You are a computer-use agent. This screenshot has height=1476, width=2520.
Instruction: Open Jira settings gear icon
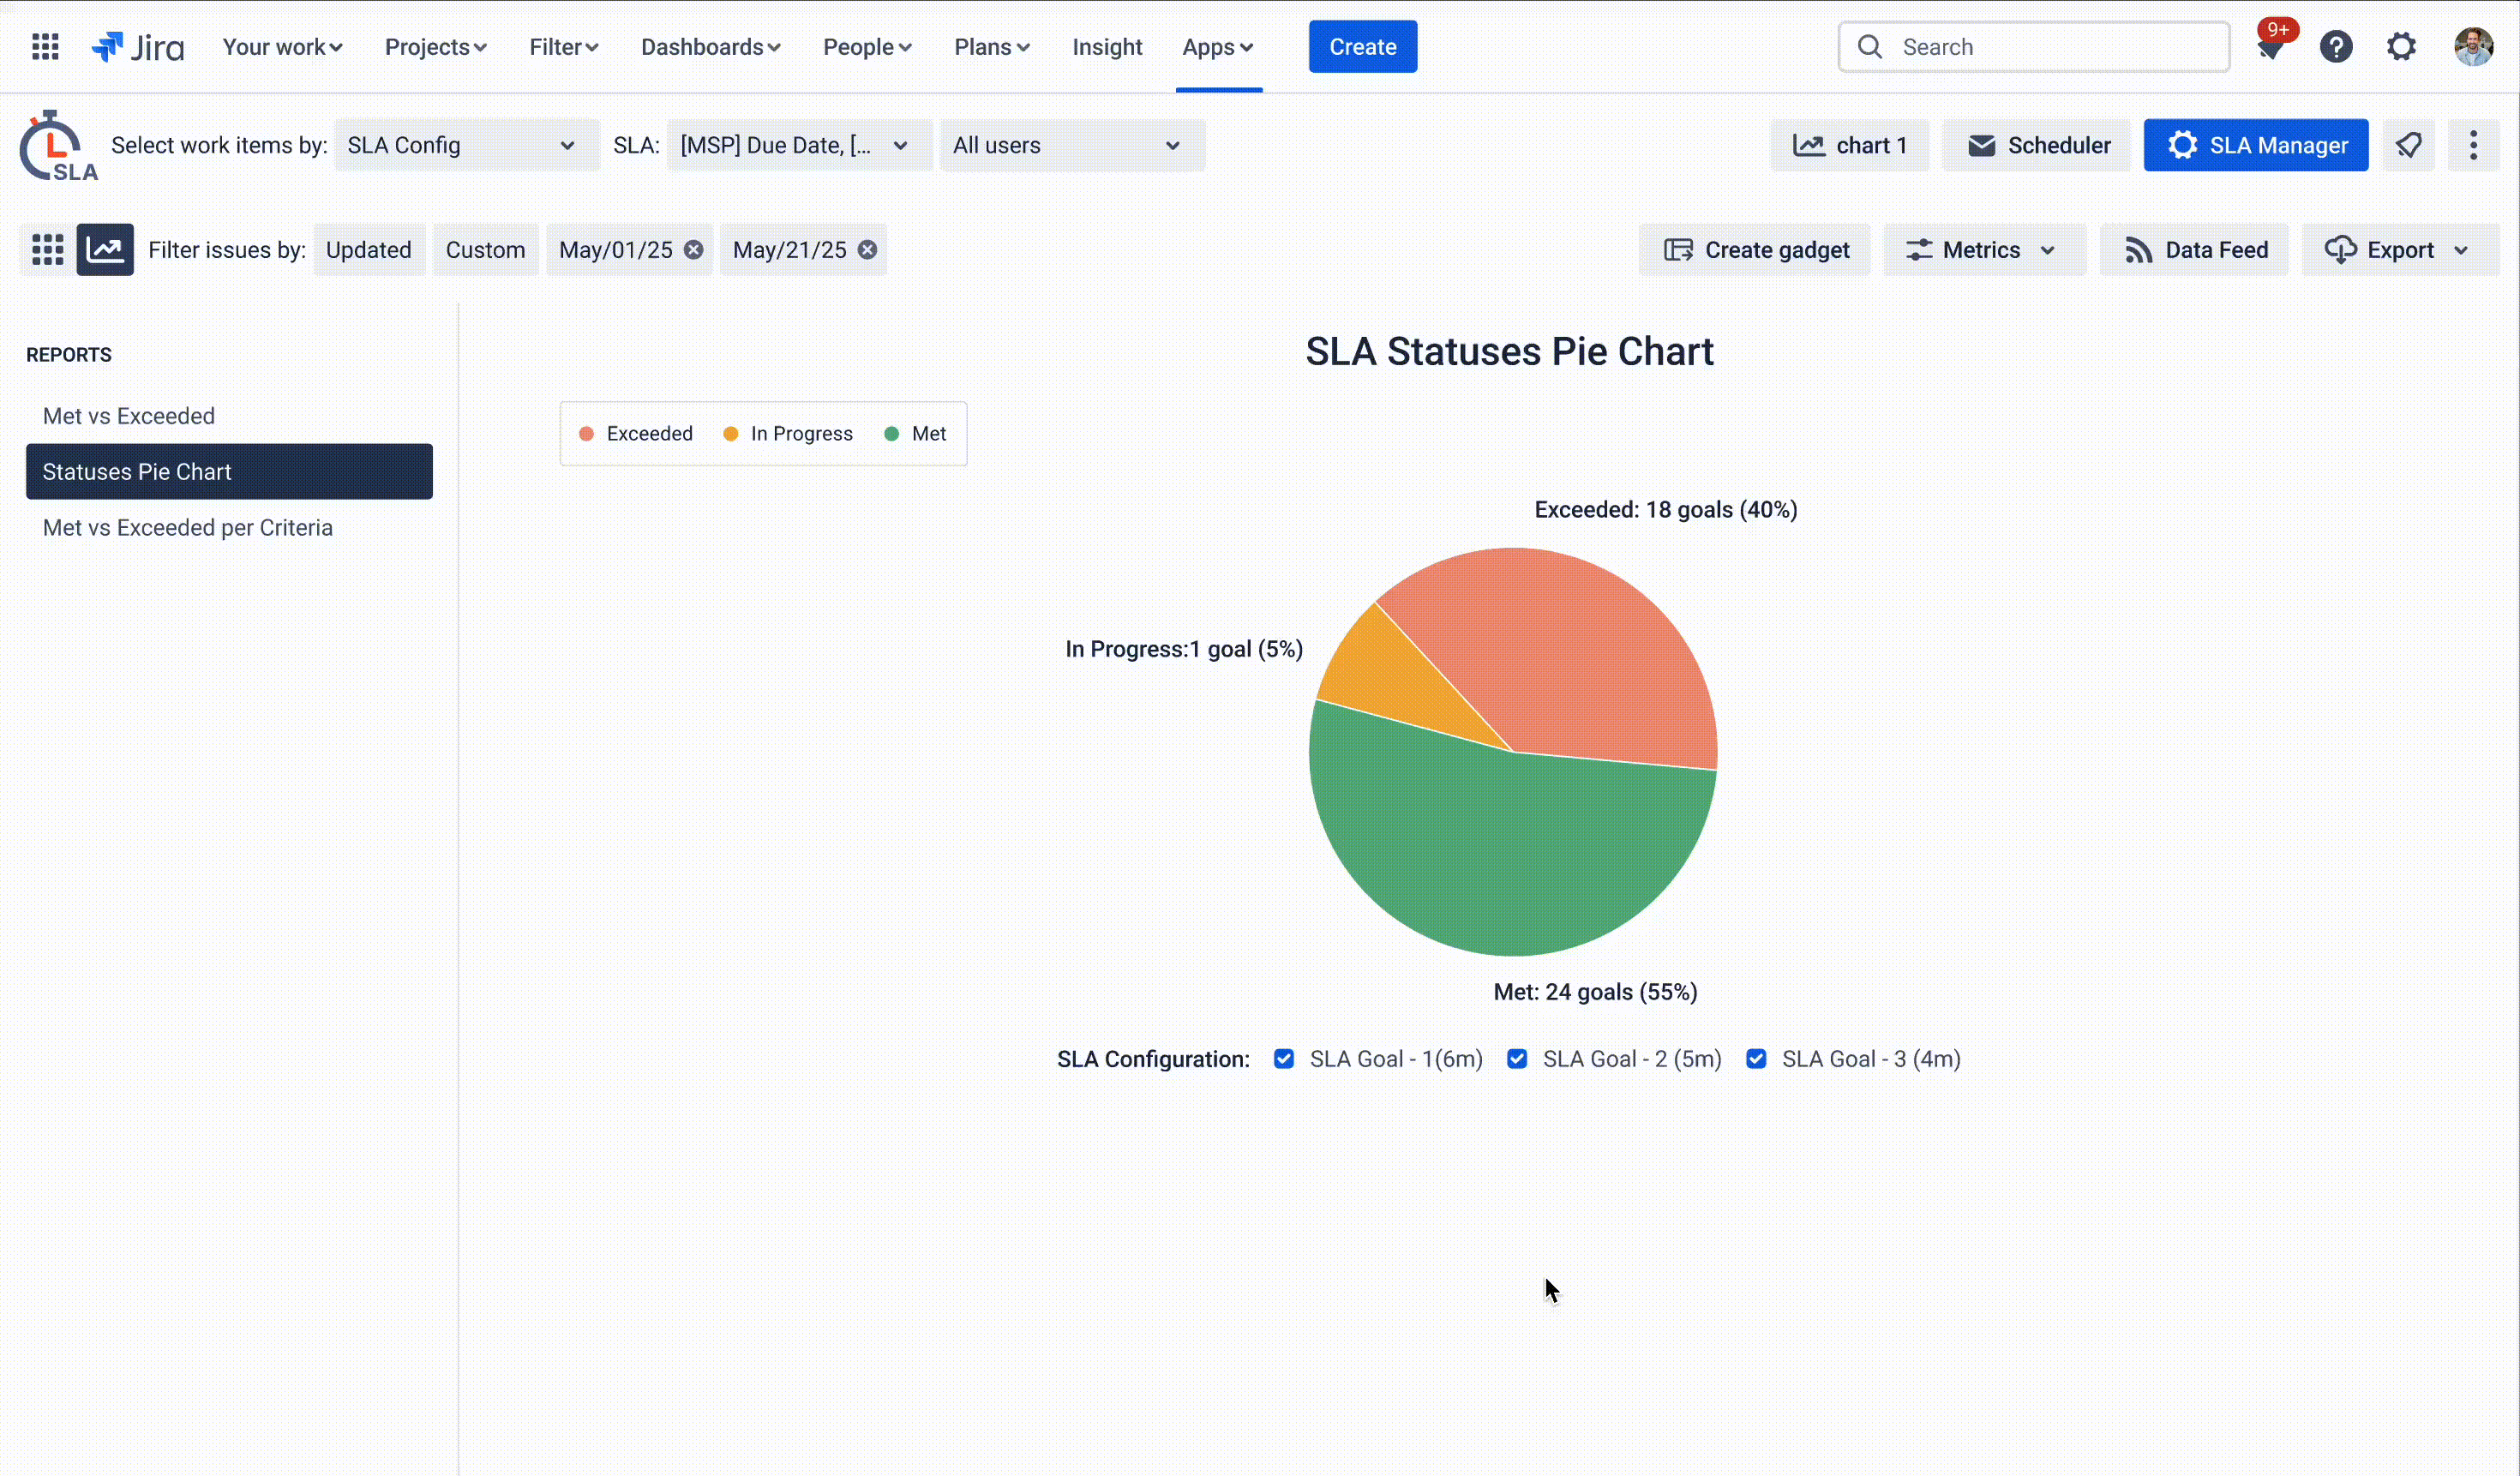click(x=2401, y=47)
